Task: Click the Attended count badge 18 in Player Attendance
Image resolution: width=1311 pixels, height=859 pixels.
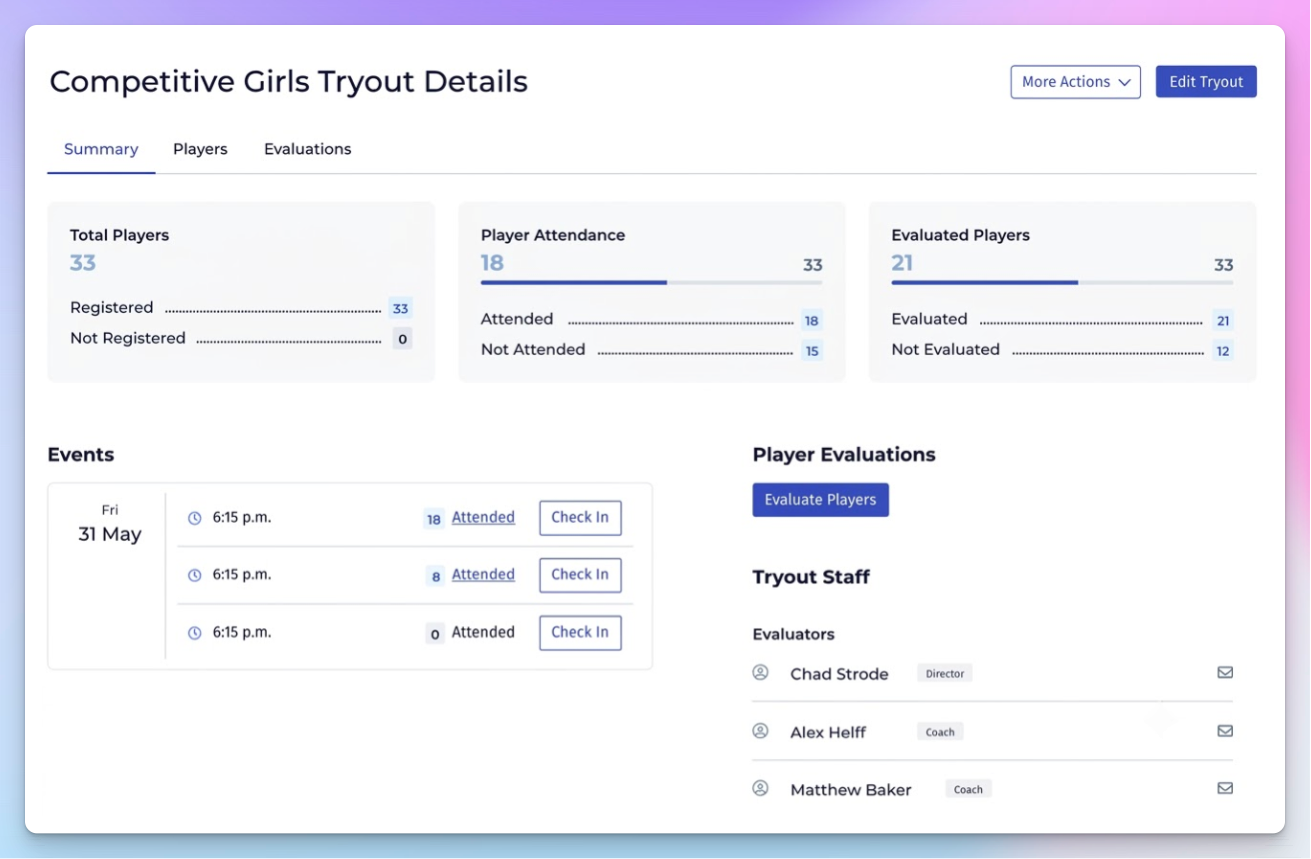Action: [x=812, y=321]
